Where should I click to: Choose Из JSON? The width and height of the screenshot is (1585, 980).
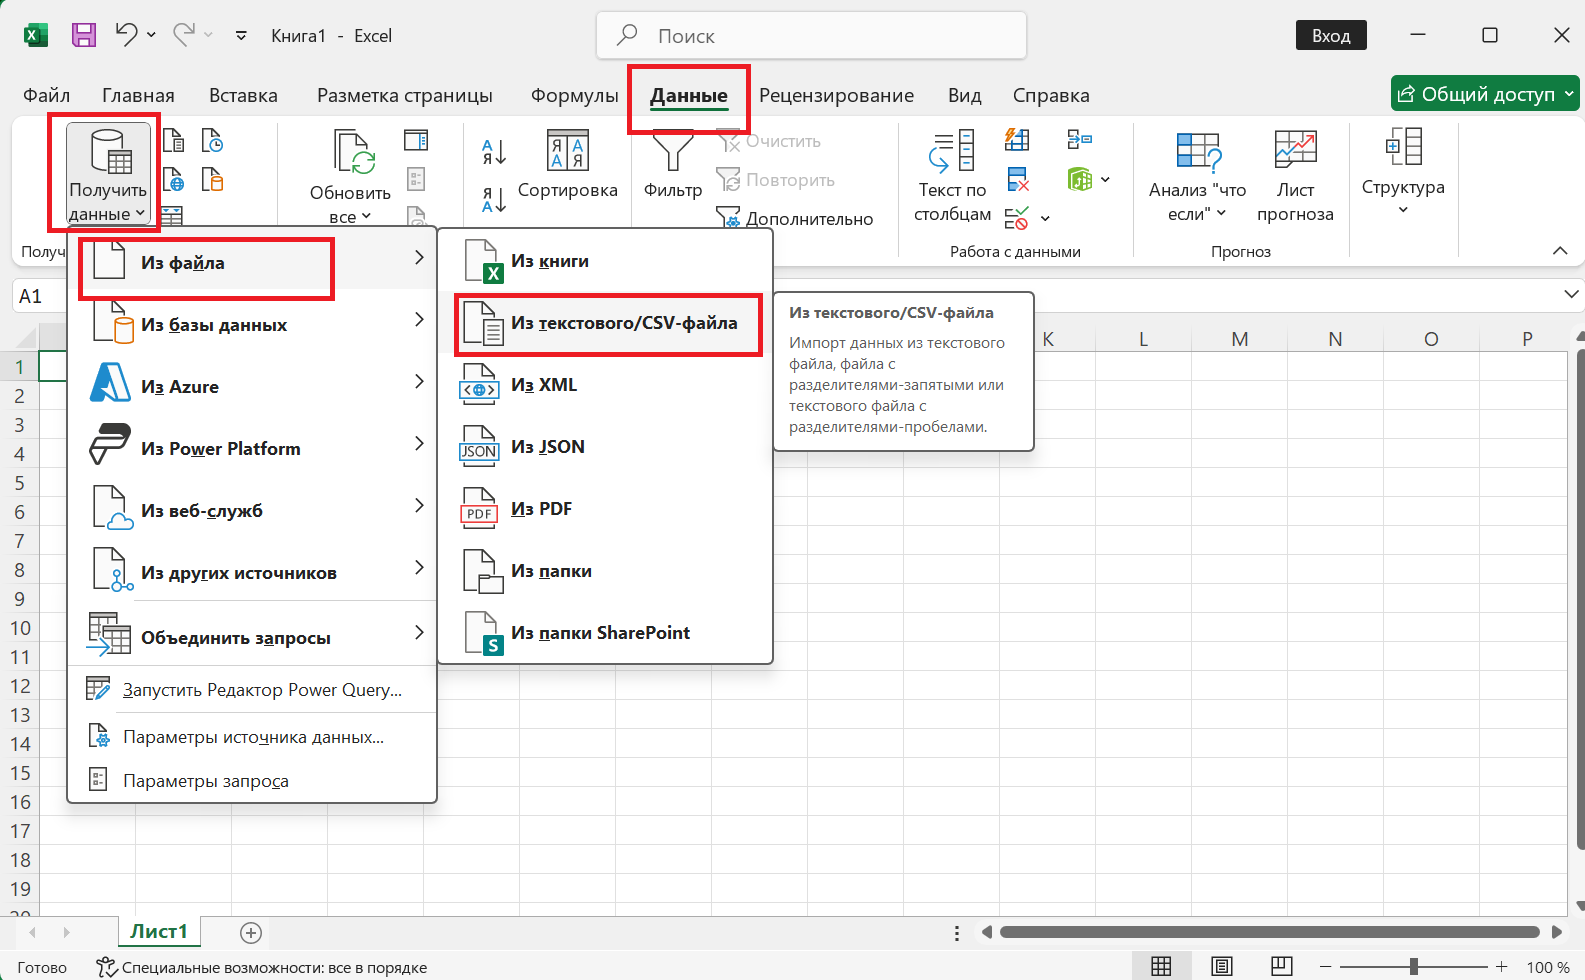(606, 447)
